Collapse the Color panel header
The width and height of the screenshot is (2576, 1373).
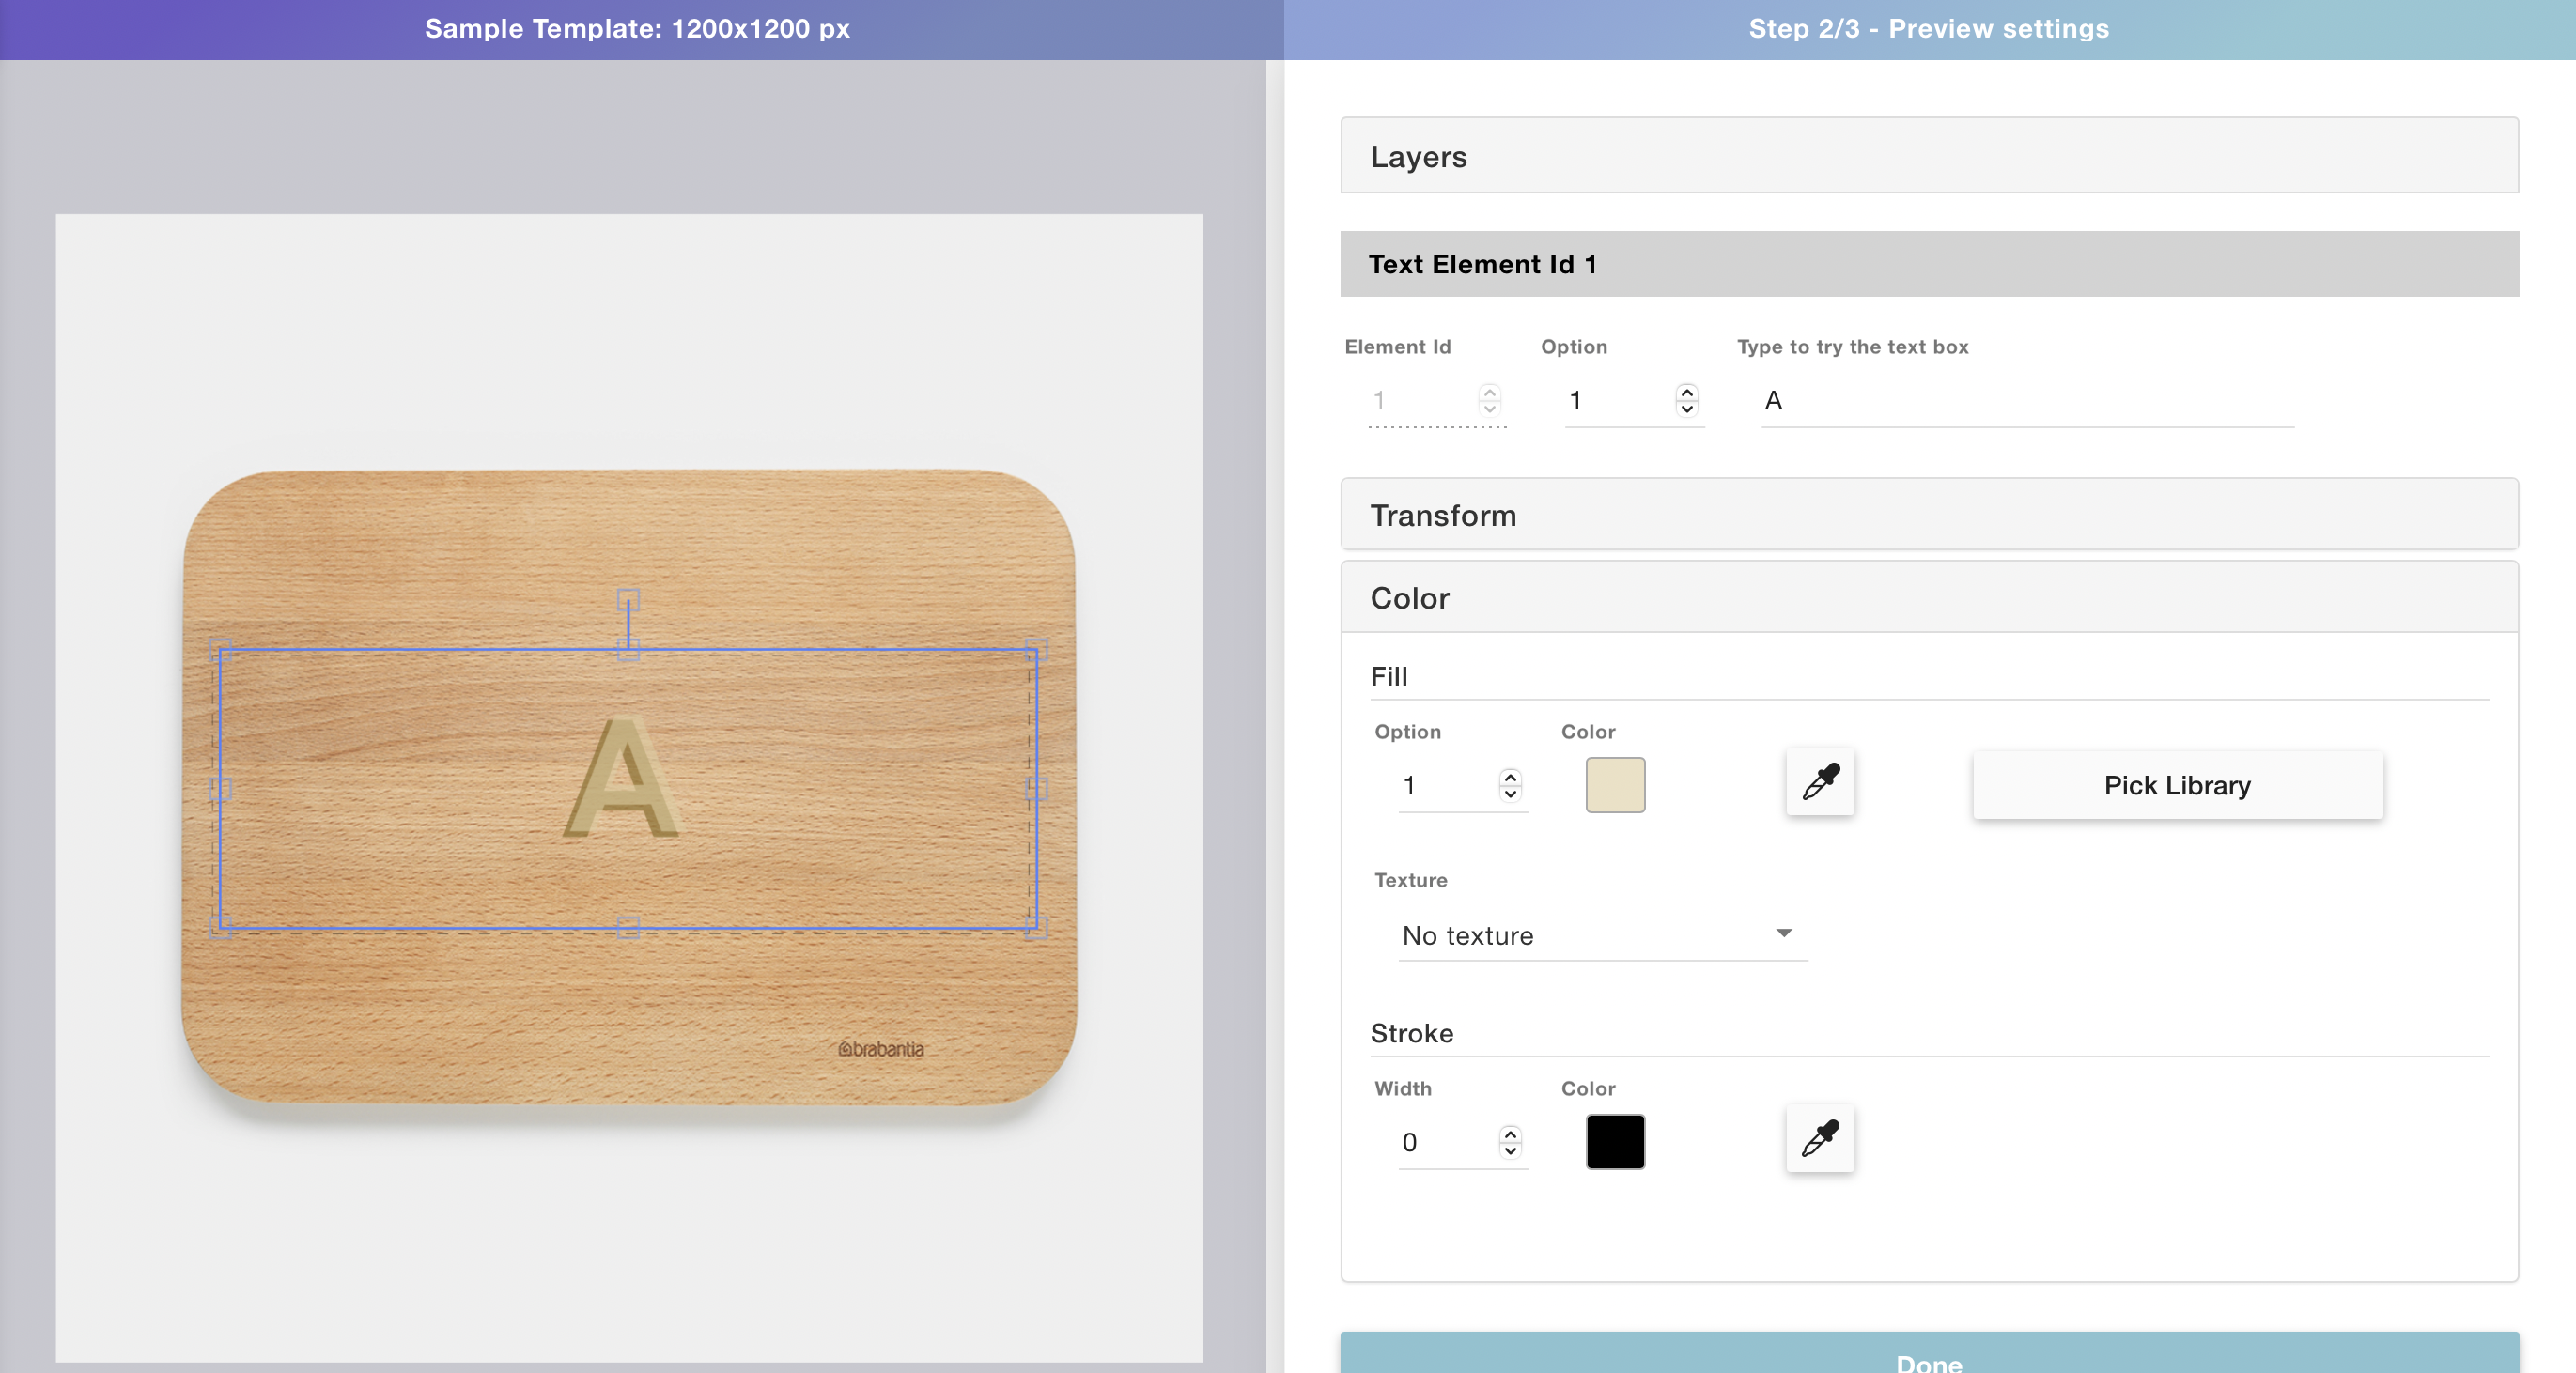coord(1928,598)
